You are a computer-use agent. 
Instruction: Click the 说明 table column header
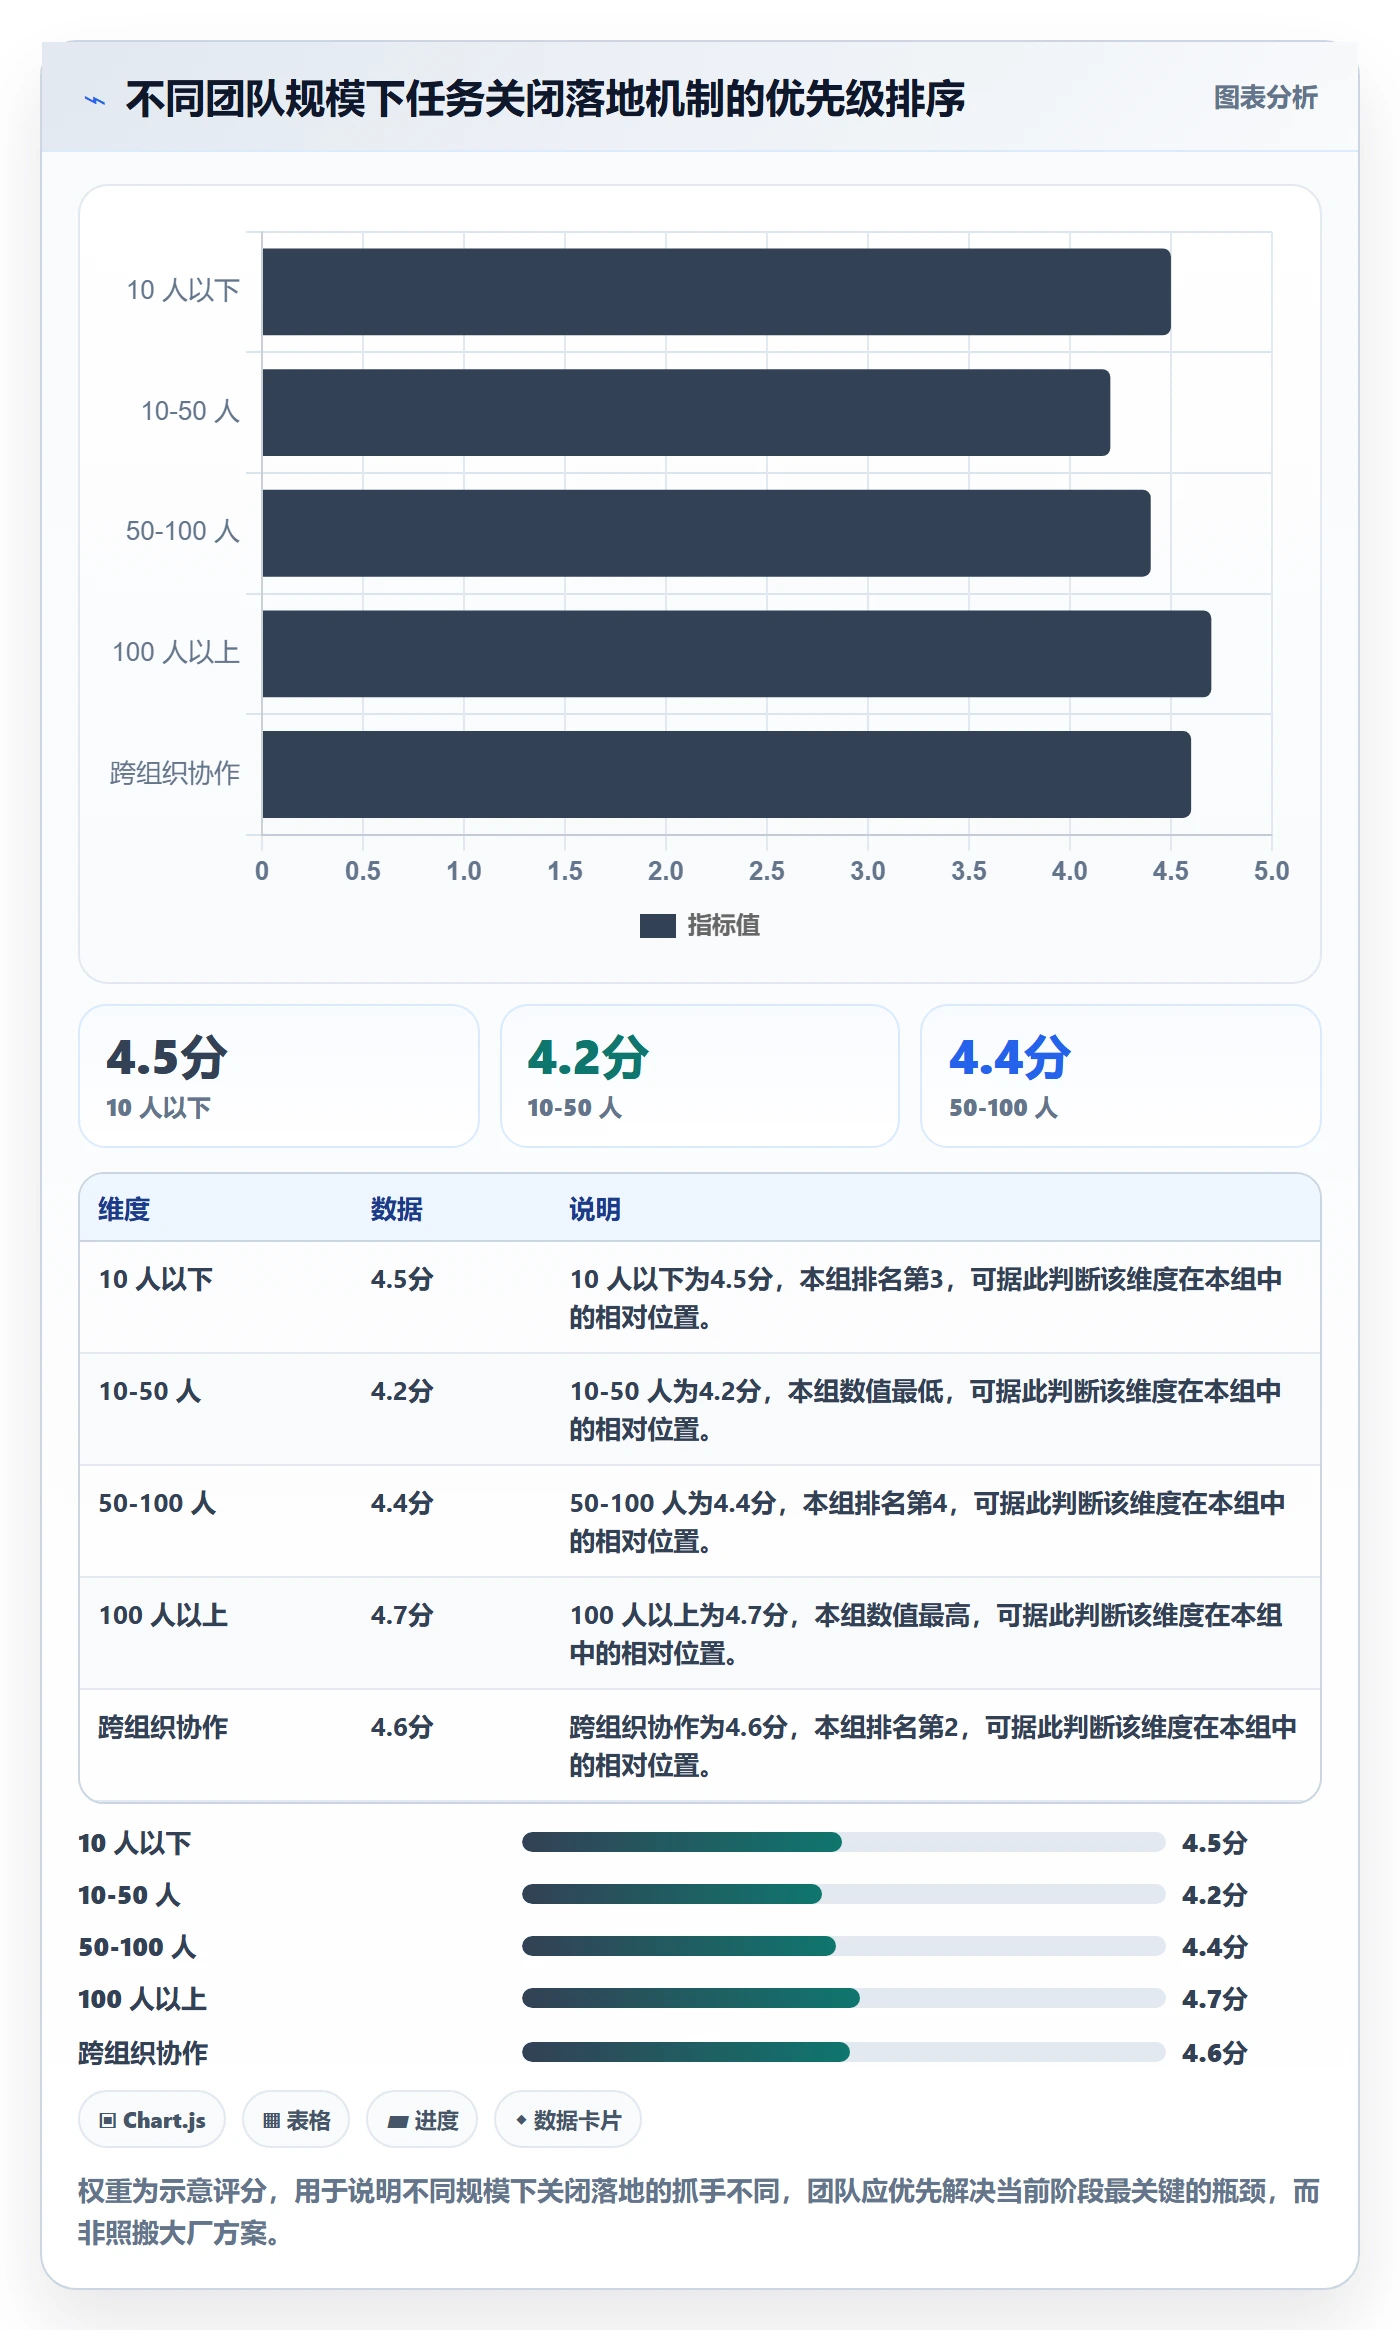point(595,1209)
